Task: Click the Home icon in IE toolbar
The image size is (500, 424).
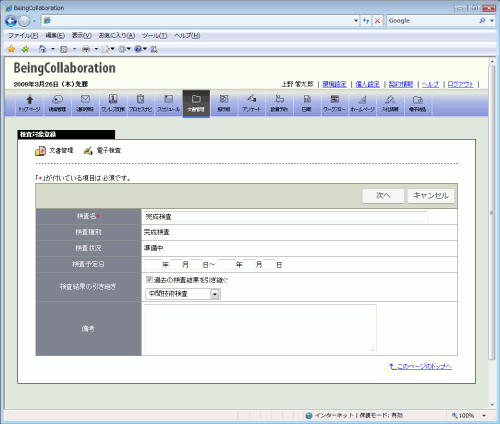Action: point(42,49)
